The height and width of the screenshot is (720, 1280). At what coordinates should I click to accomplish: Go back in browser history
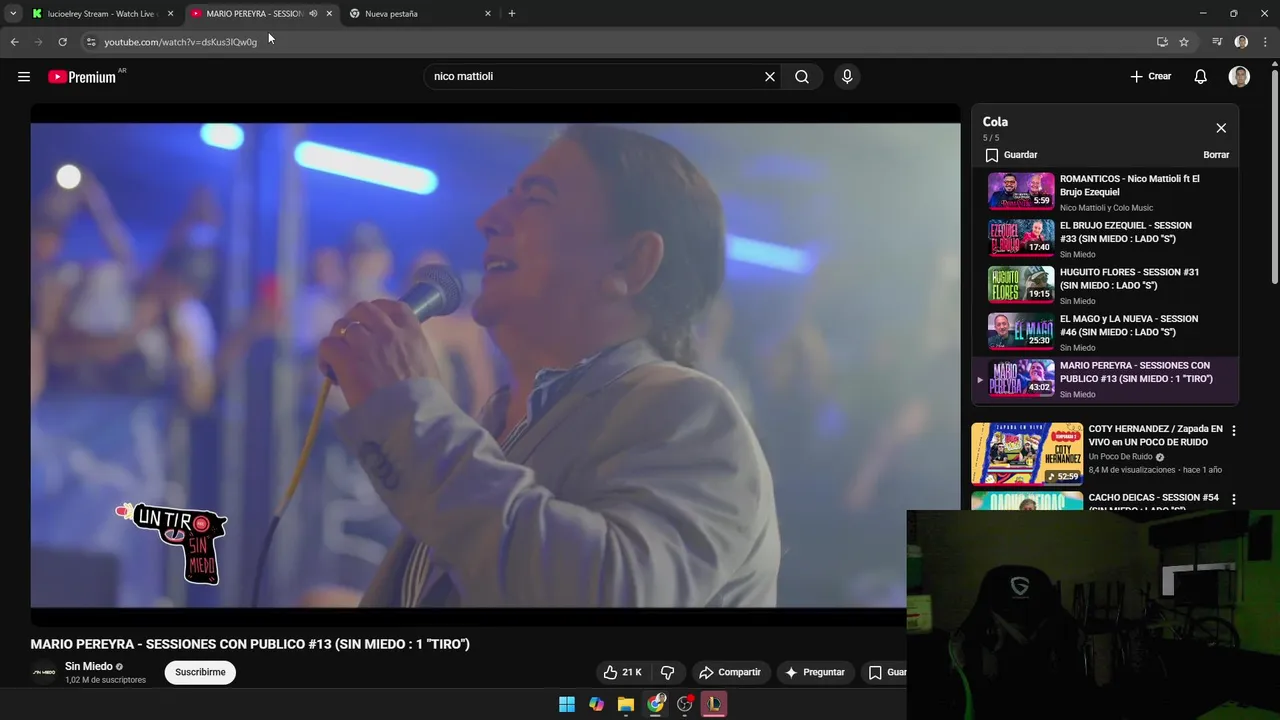pyautogui.click(x=14, y=42)
